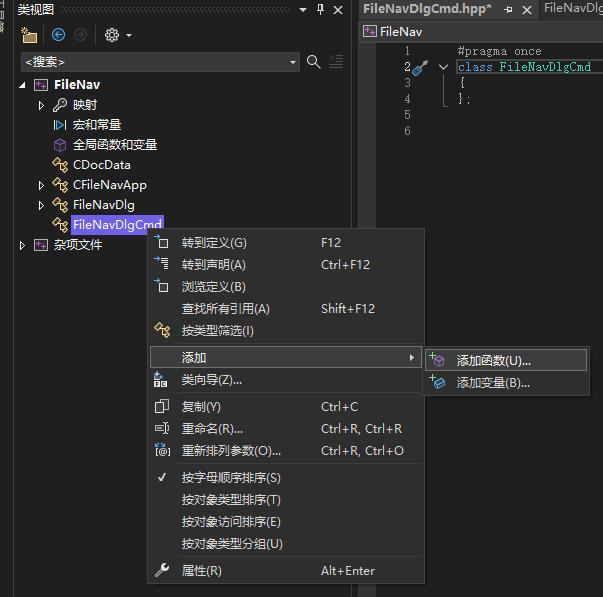Expand the CFileNavApp class node

click(41, 185)
